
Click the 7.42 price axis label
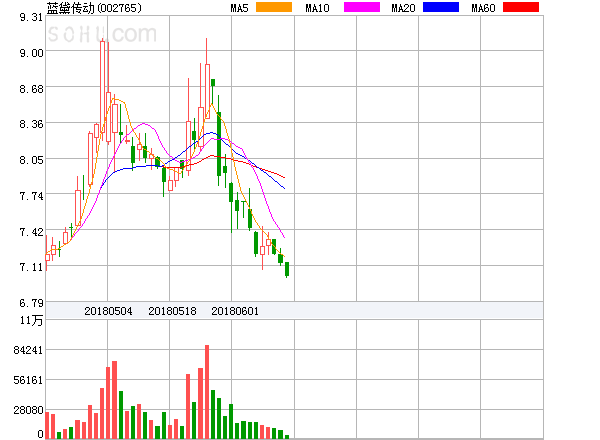coord(31,232)
